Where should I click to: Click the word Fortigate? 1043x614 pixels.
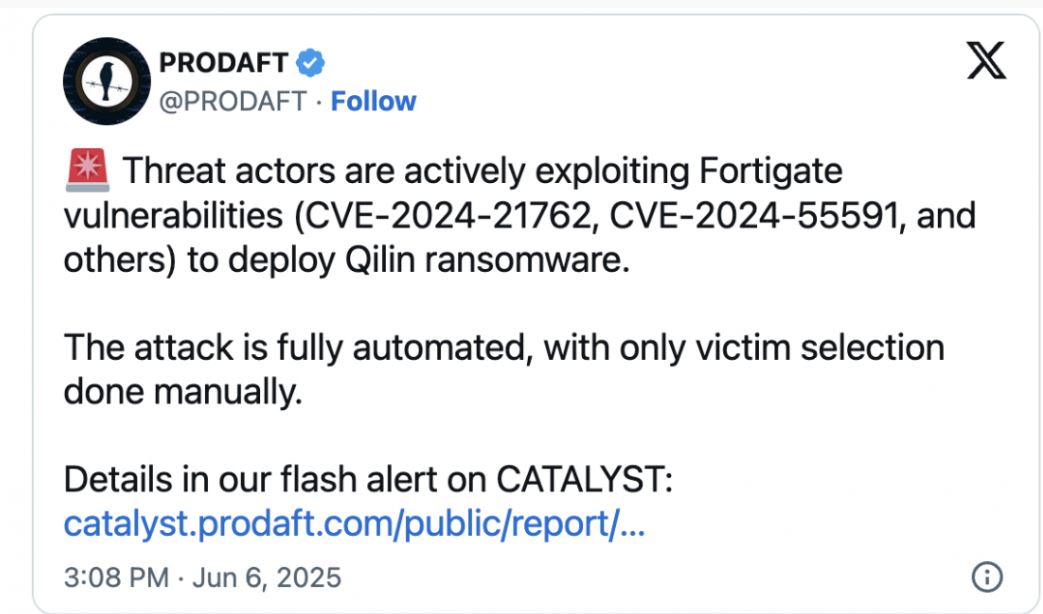771,172
